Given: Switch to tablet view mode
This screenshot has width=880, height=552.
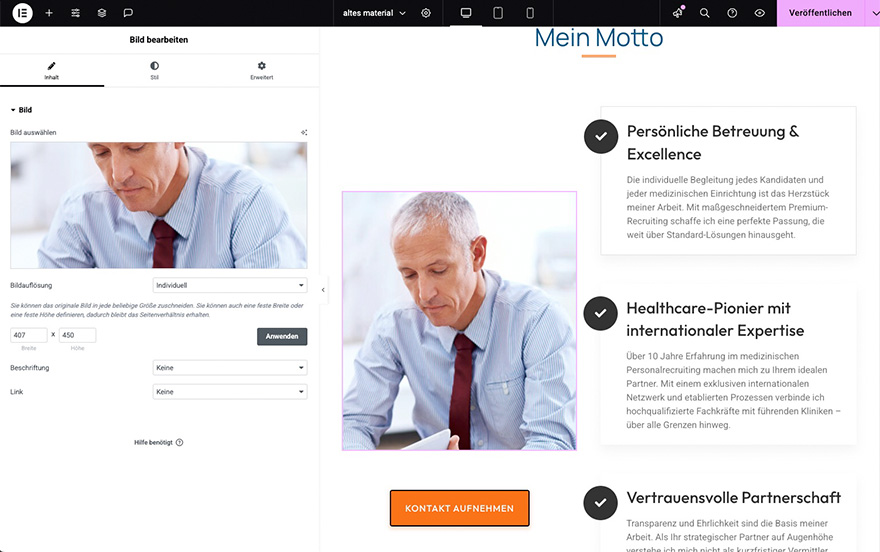Looking at the screenshot, I should tap(498, 13).
